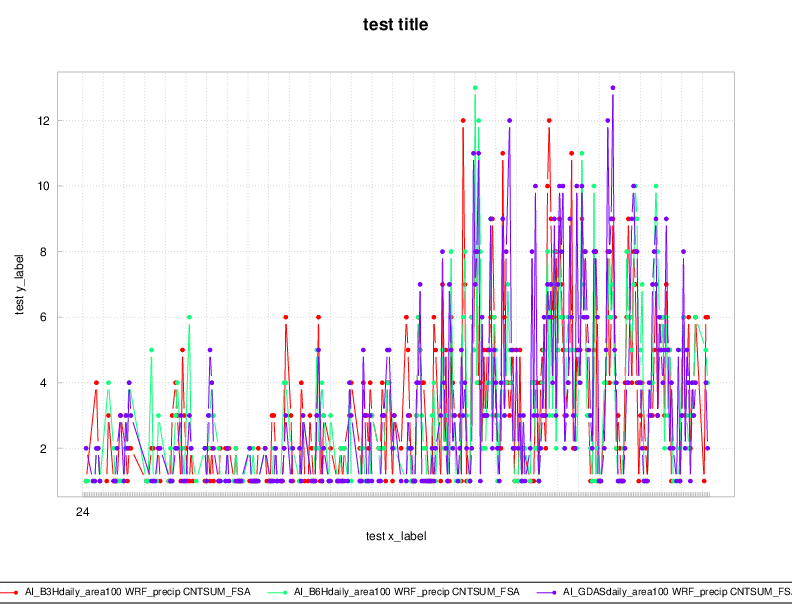Screen dimensions: 792x612
Task: Click the x-axis tick label 24
Action: click(84, 511)
